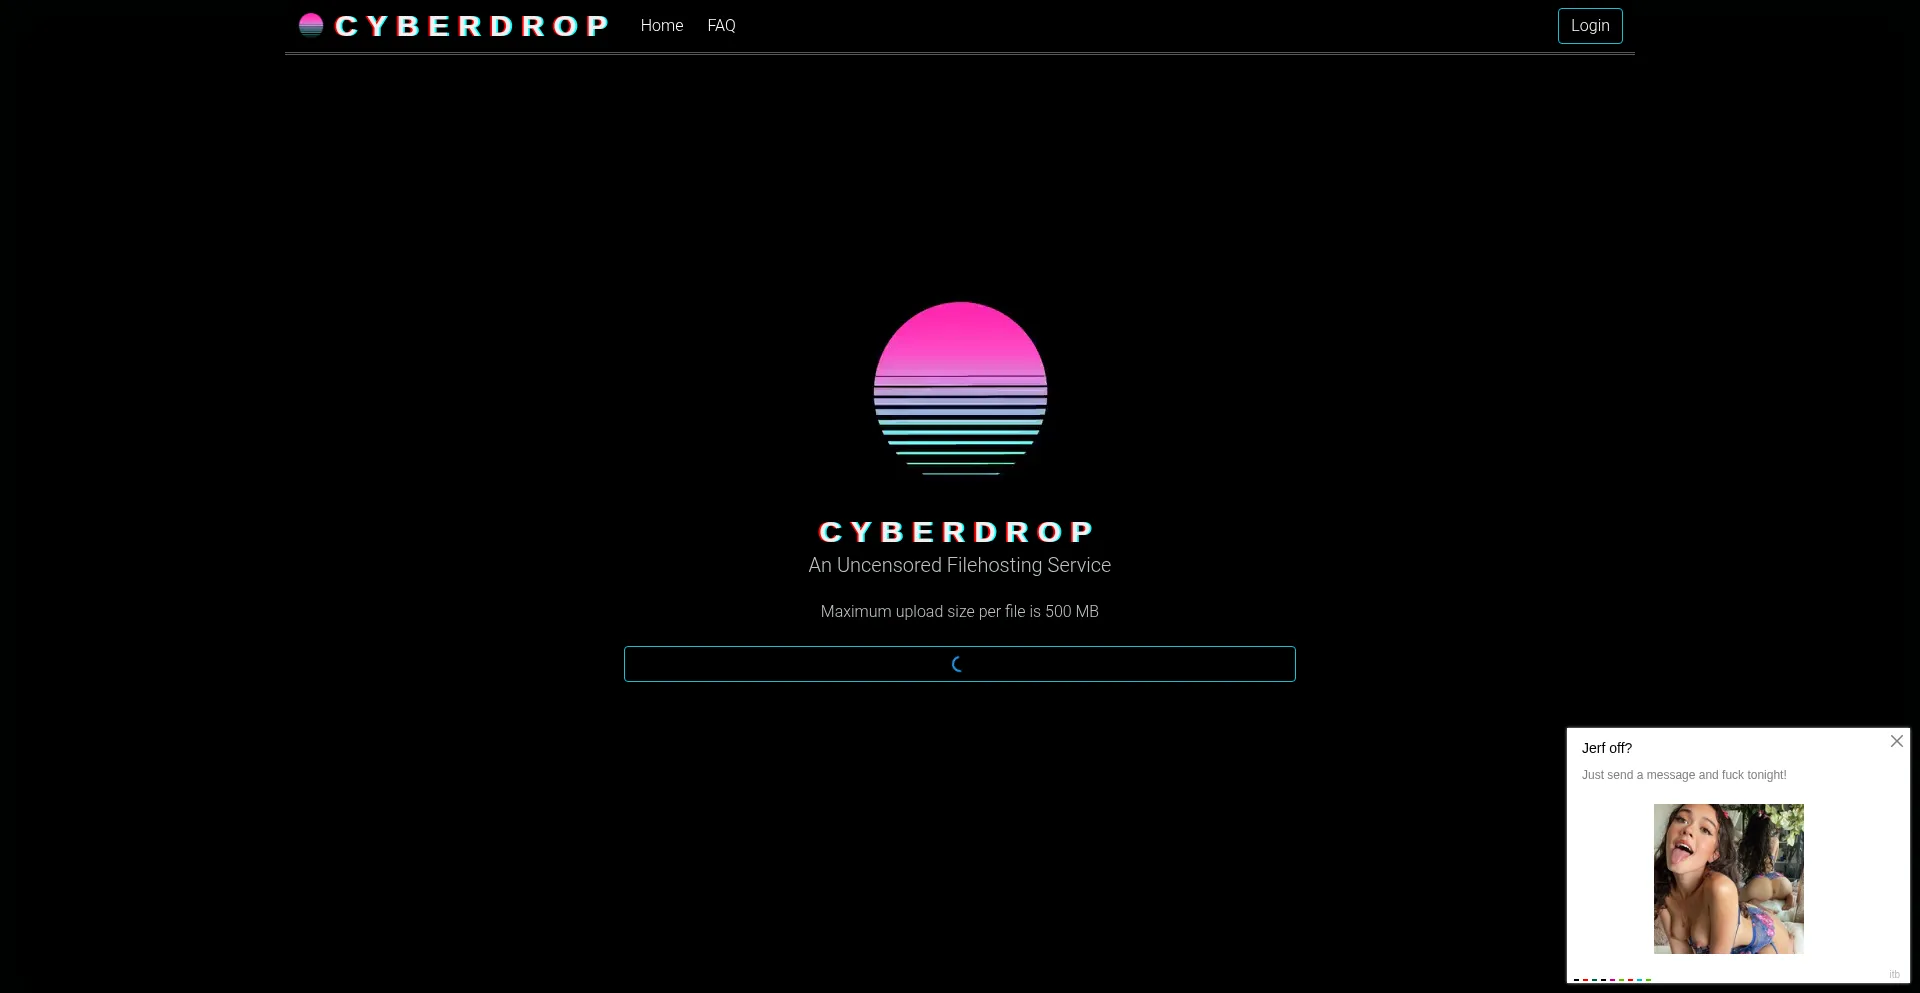Click "An Uncensored Filehosting Service" subtitle
Screen dimensions: 1920x993
click(x=960, y=565)
